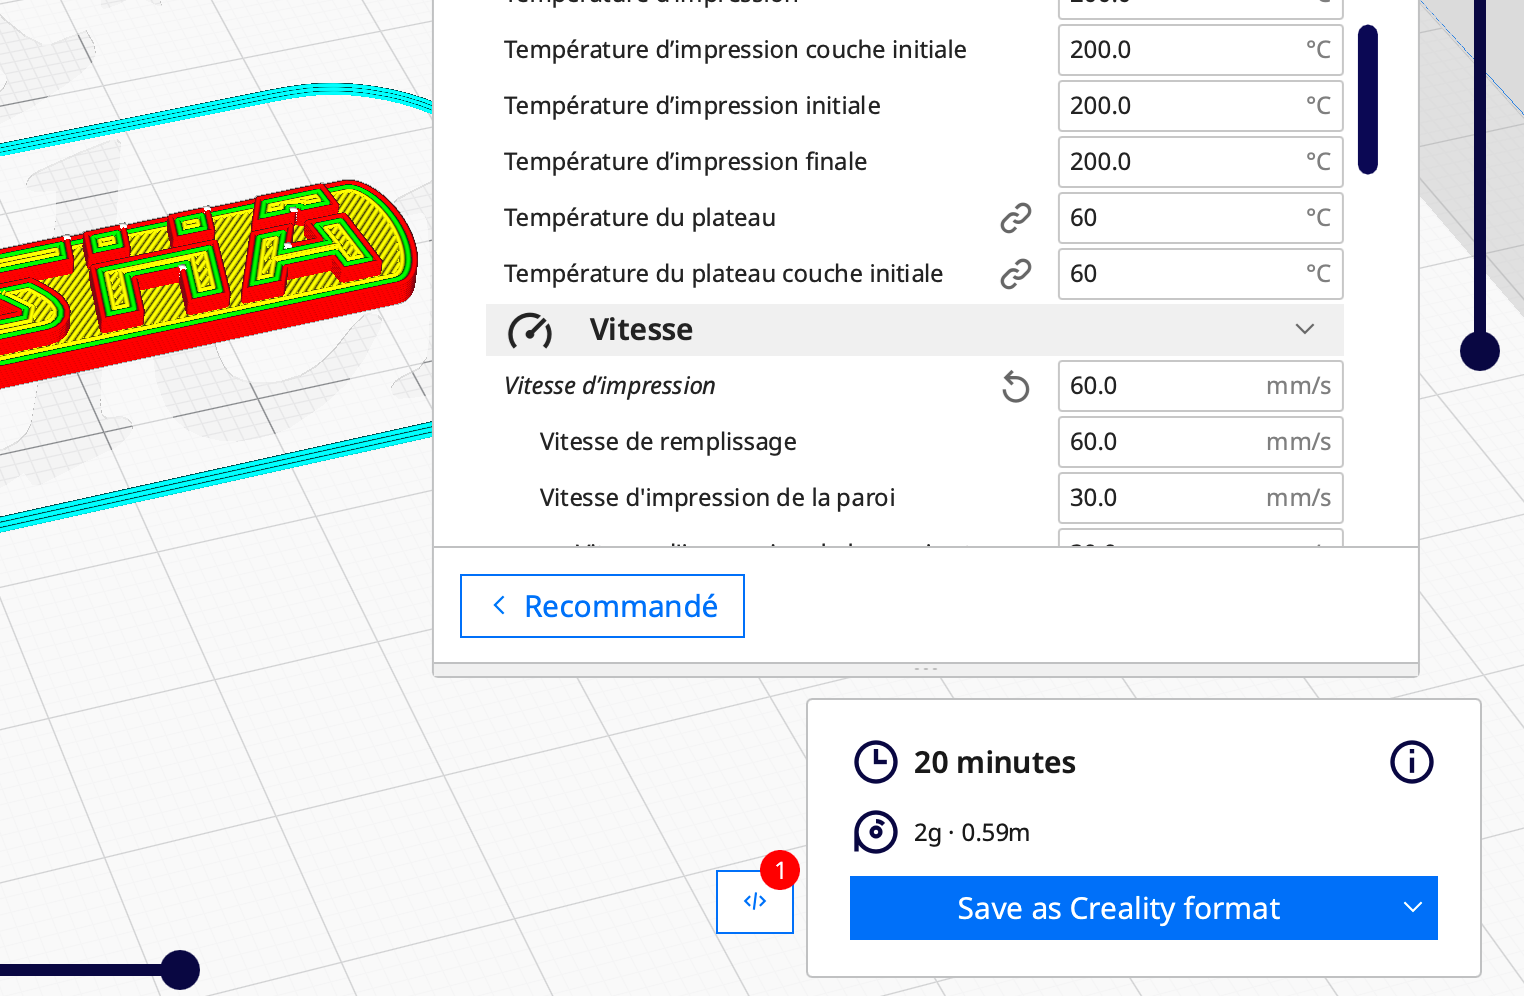Open print time info icon
The image size is (1524, 996).
(1411, 762)
